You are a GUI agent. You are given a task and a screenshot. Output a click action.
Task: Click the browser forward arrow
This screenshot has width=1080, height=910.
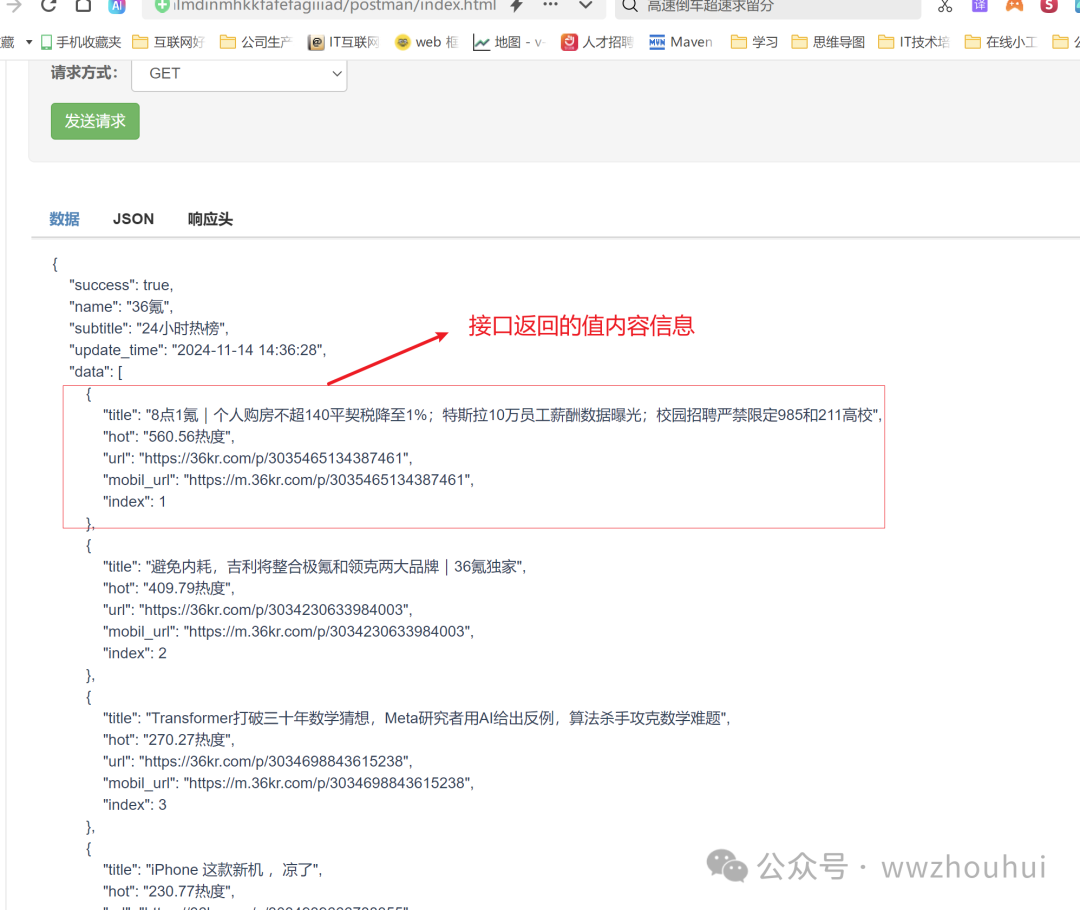pyautogui.click(x=14, y=6)
